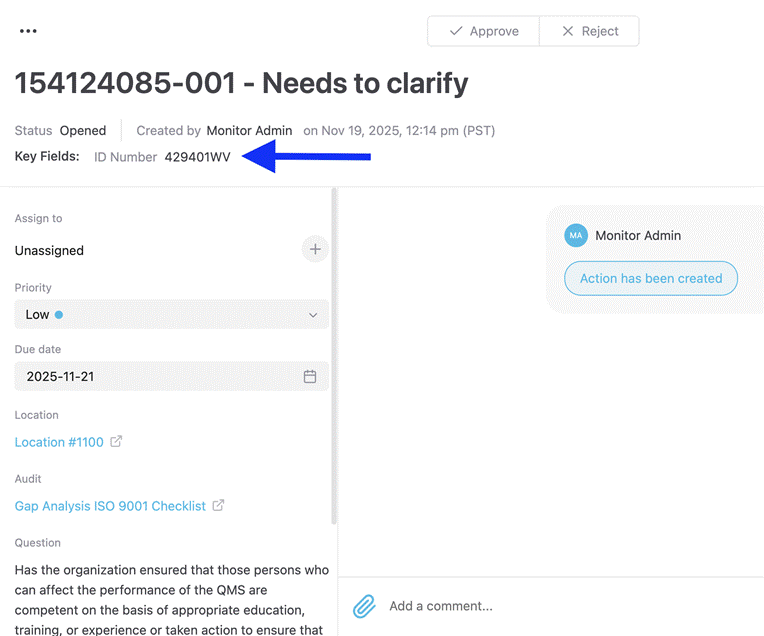Click the due date 2025-11-21 field
This screenshot has width=764, height=636.
point(172,376)
